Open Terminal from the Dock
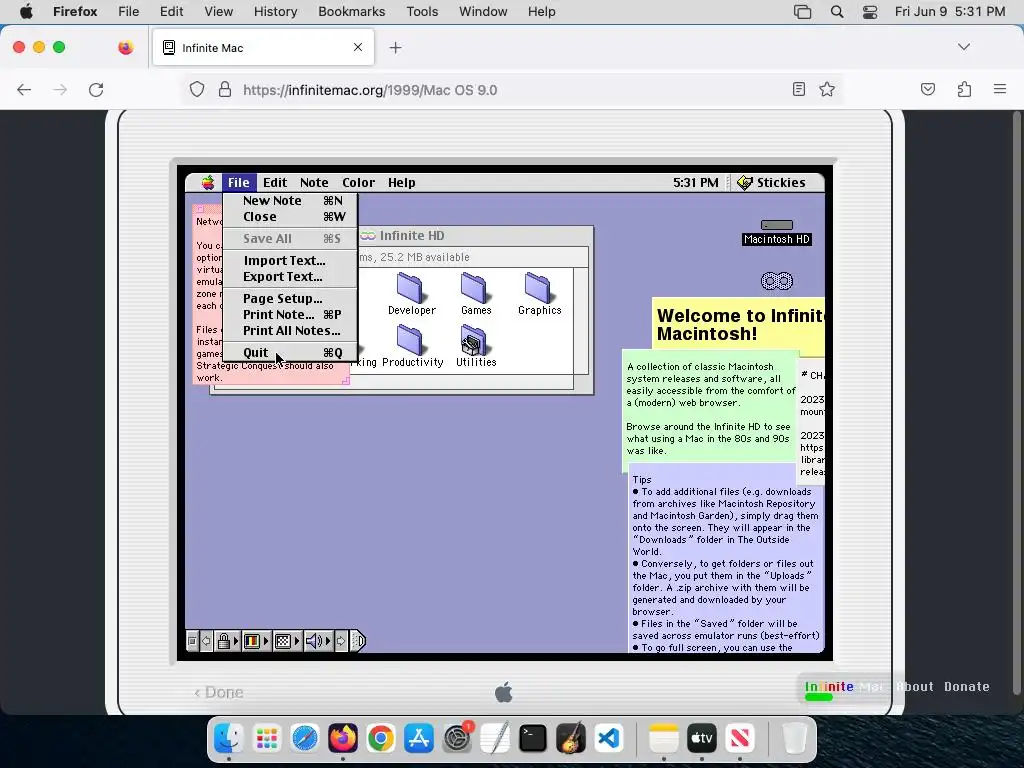The image size is (1024, 768). (x=533, y=739)
